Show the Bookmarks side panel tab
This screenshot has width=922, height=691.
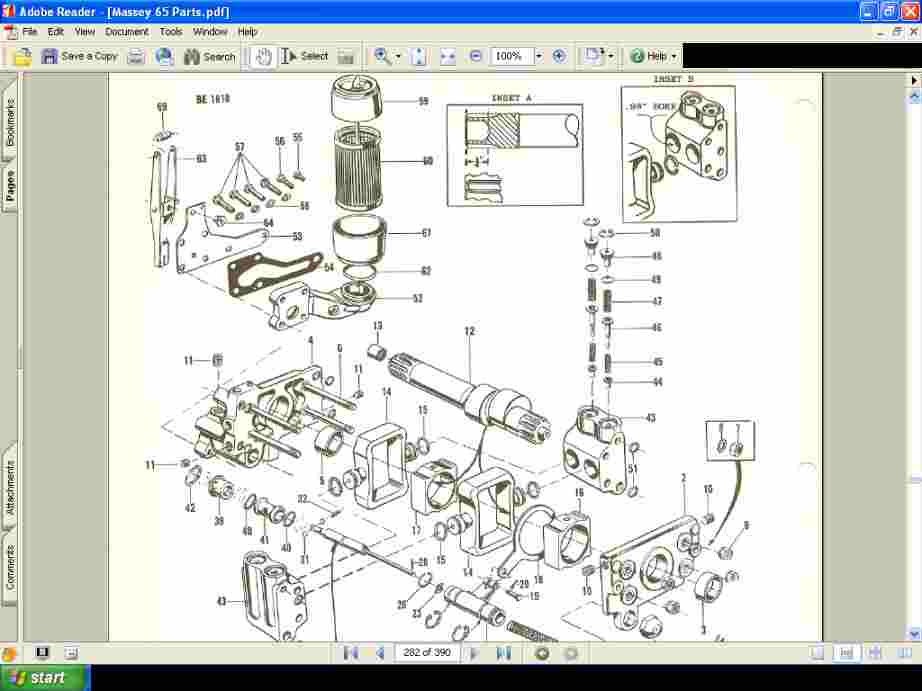pos(9,121)
